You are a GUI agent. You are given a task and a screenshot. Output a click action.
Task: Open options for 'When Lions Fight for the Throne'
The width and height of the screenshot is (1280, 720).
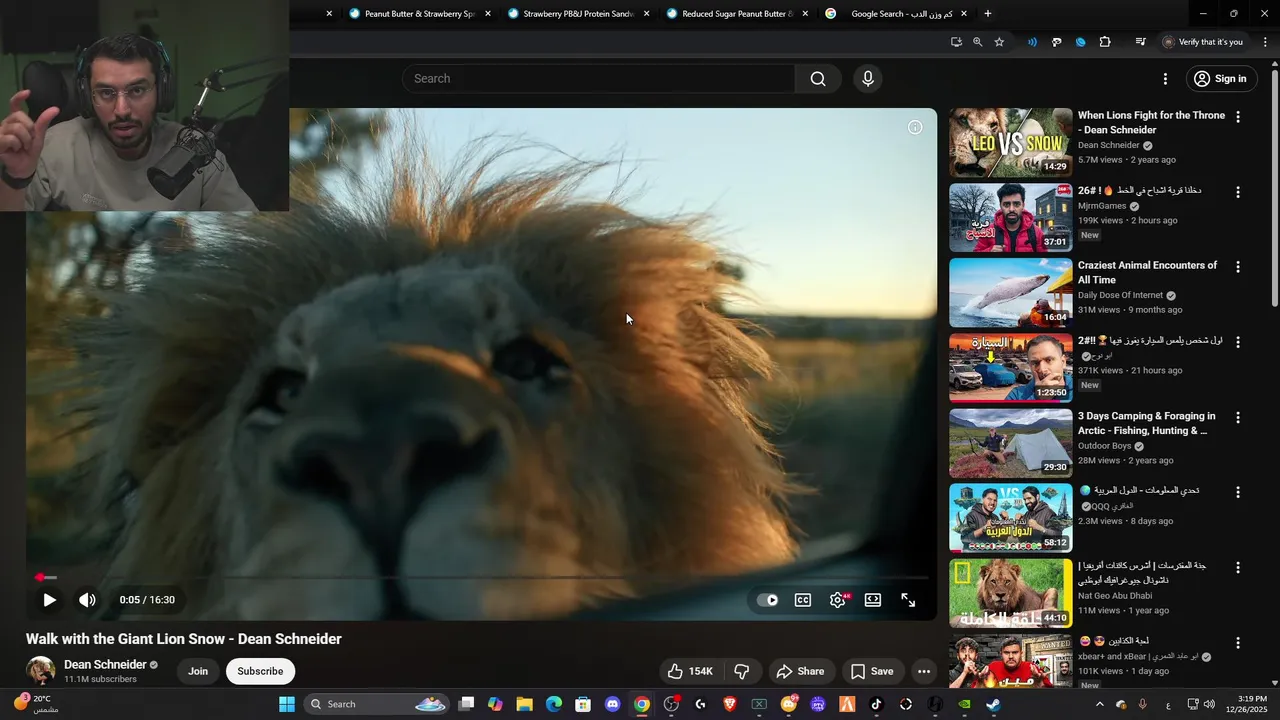click(x=1238, y=117)
